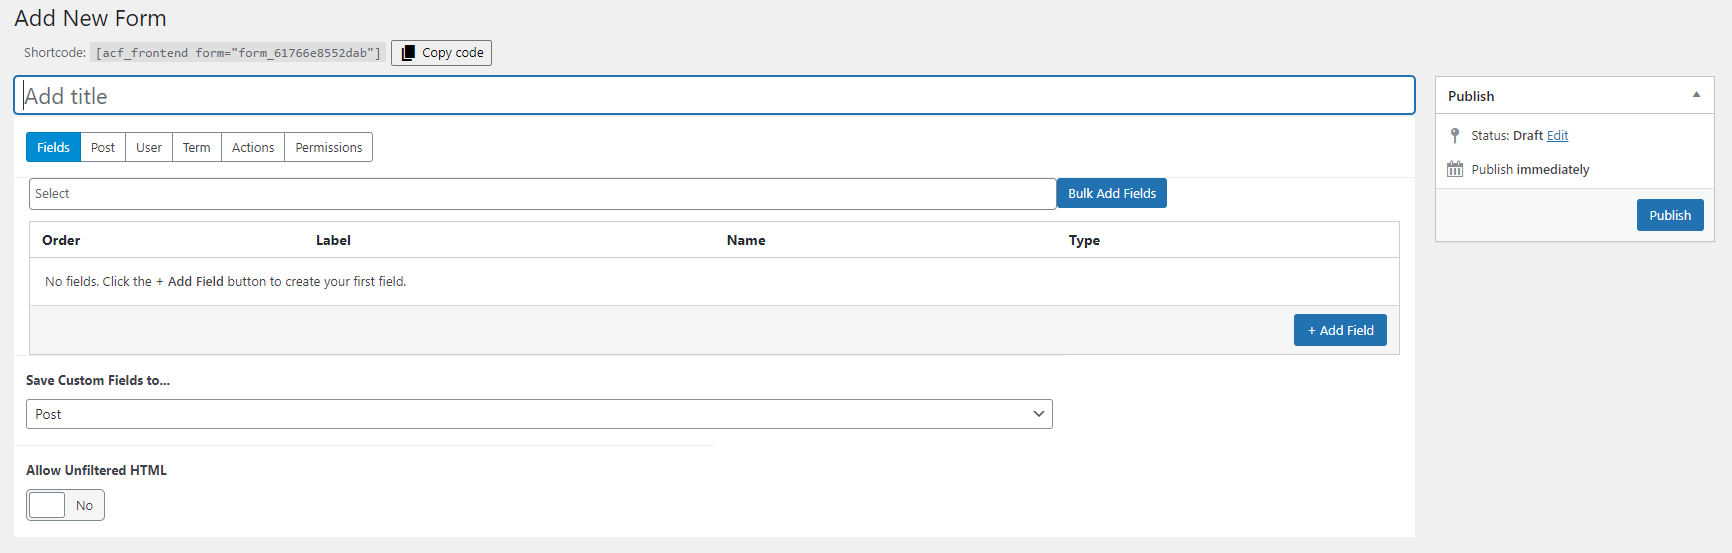This screenshot has width=1732, height=553.
Task: Toggle the Allow Unfiltered HTML switch
Action: click(x=65, y=505)
